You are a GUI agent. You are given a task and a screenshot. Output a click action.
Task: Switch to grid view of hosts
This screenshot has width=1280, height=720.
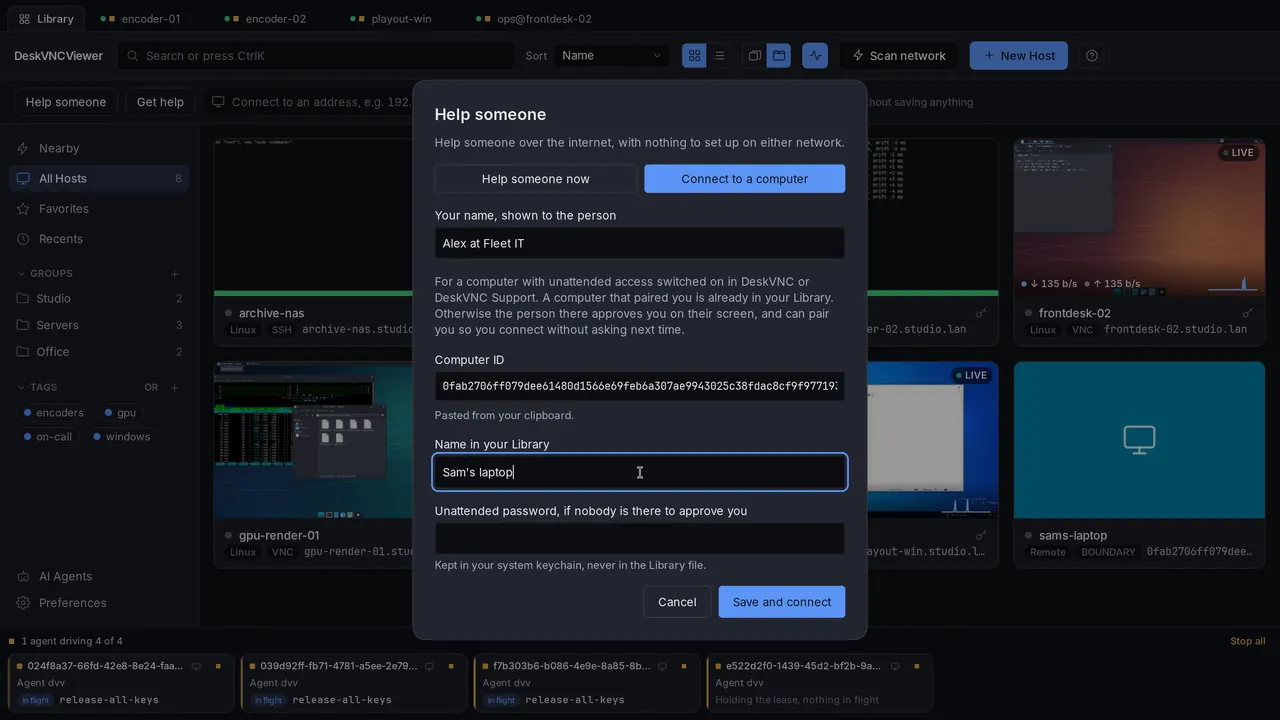pos(694,56)
